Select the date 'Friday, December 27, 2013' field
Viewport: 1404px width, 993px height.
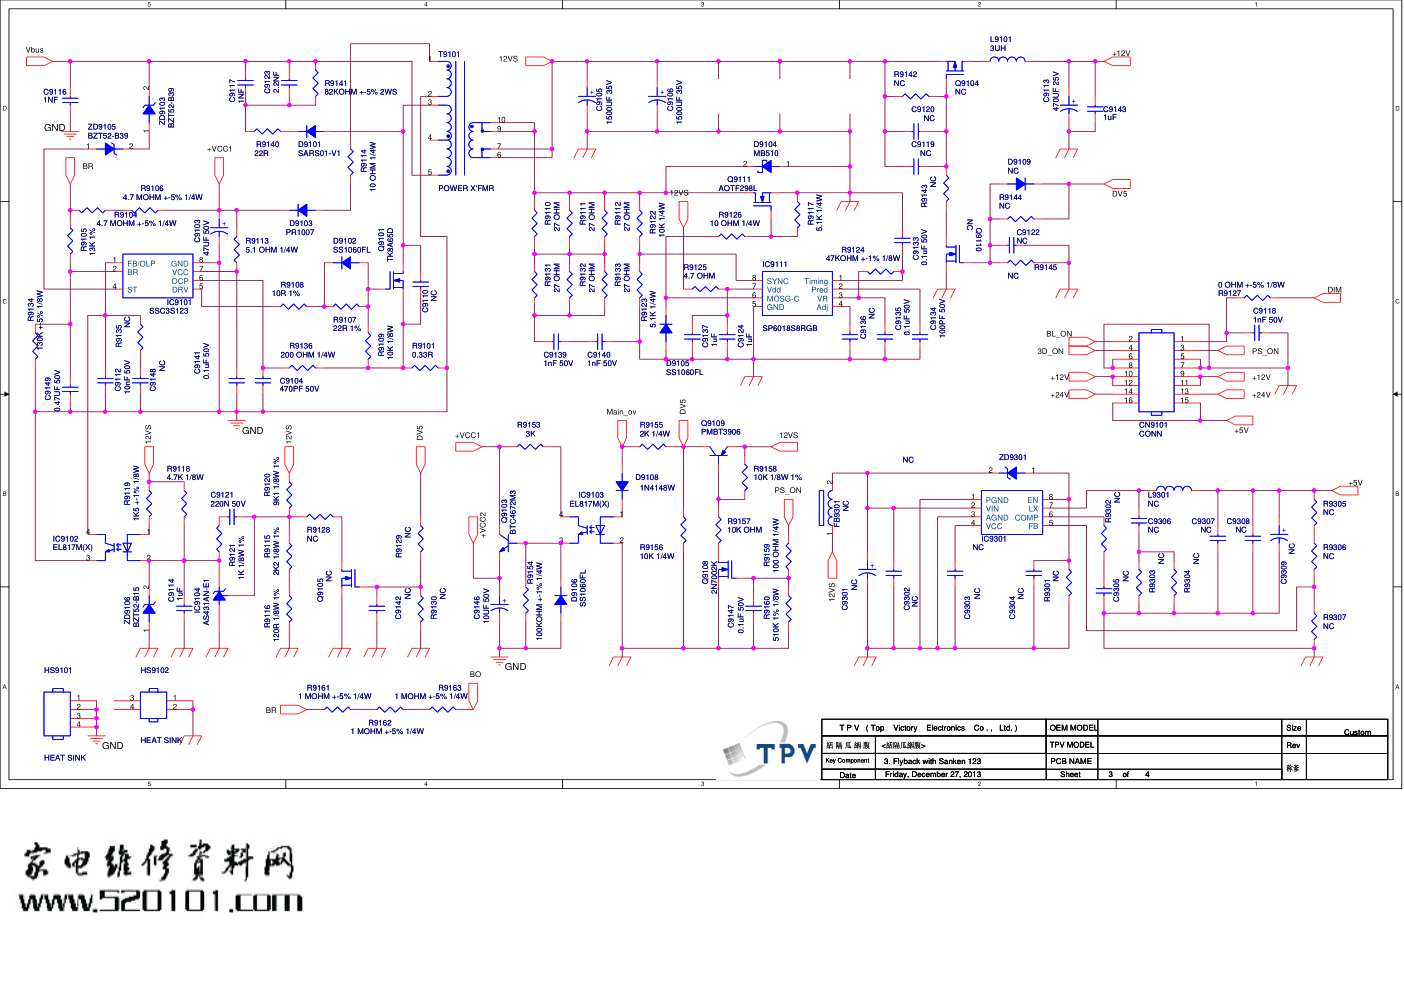pos(932,774)
